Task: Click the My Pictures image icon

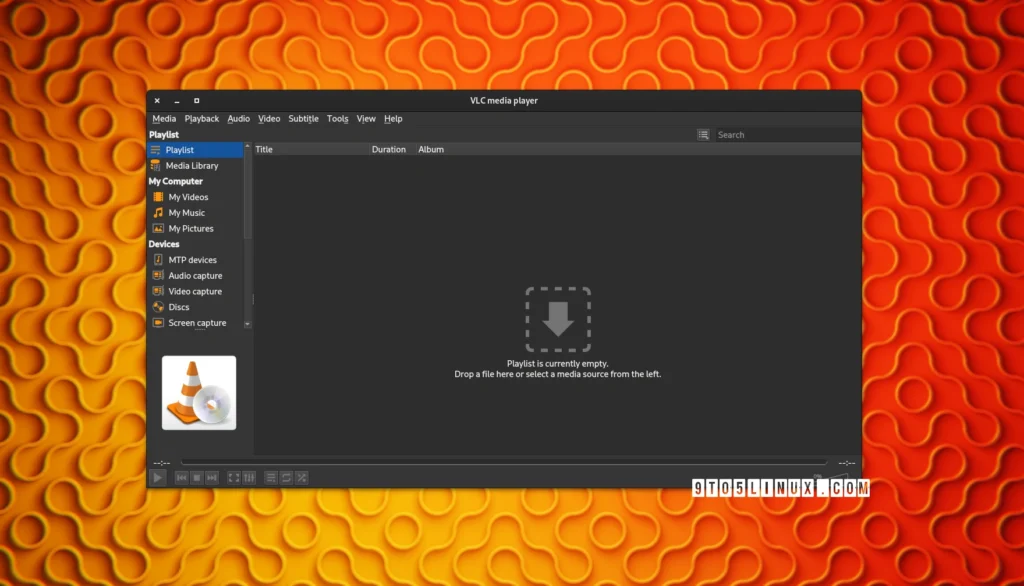Action: tap(158, 228)
